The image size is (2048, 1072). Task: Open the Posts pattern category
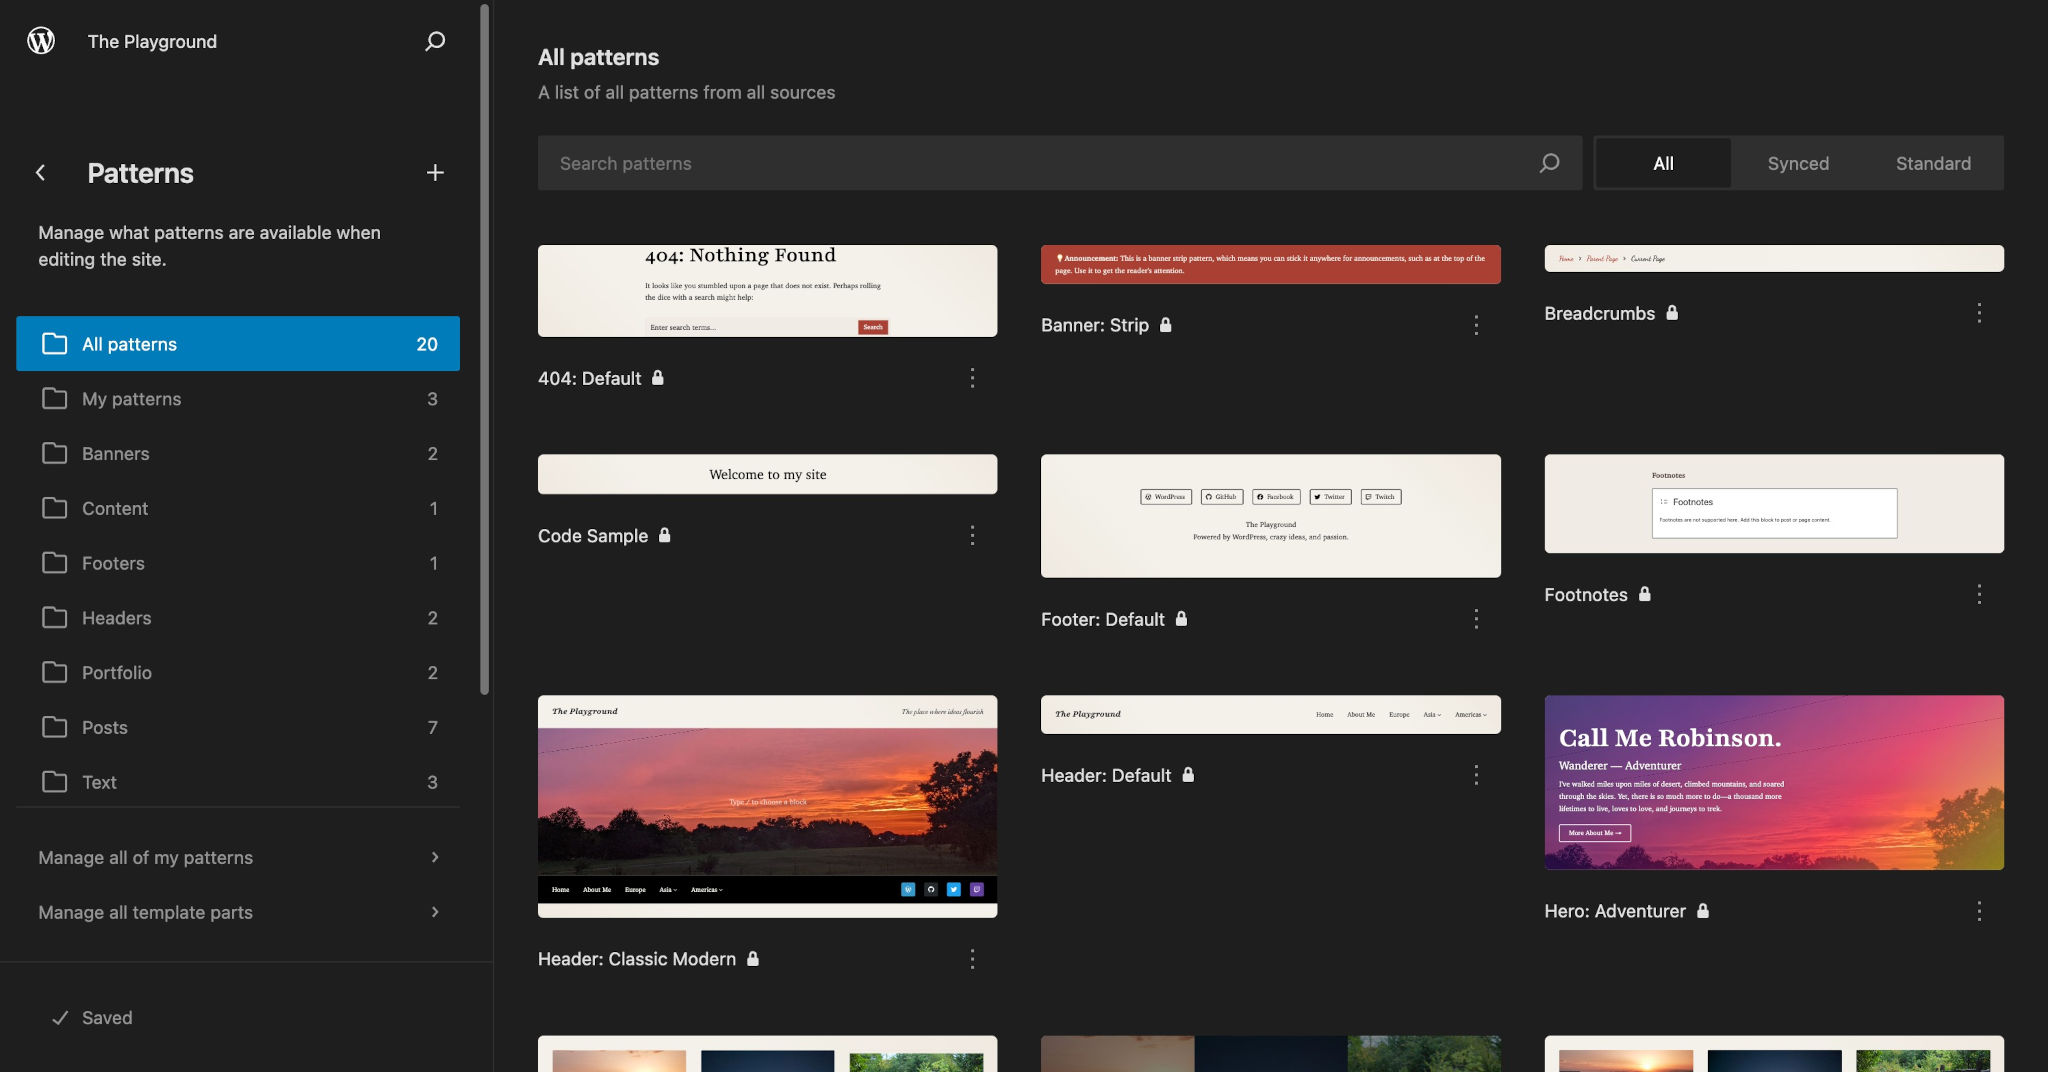(x=103, y=727)
